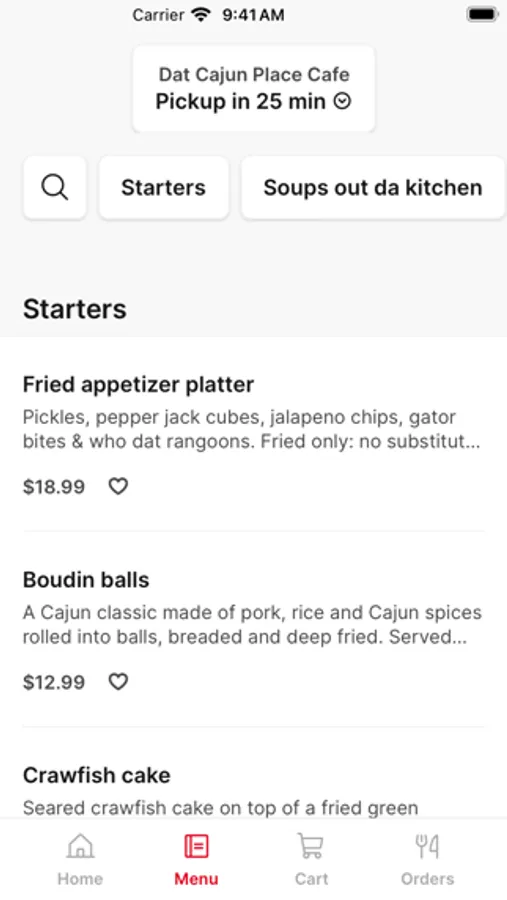Tap the battery icon in the status bar

482,14
